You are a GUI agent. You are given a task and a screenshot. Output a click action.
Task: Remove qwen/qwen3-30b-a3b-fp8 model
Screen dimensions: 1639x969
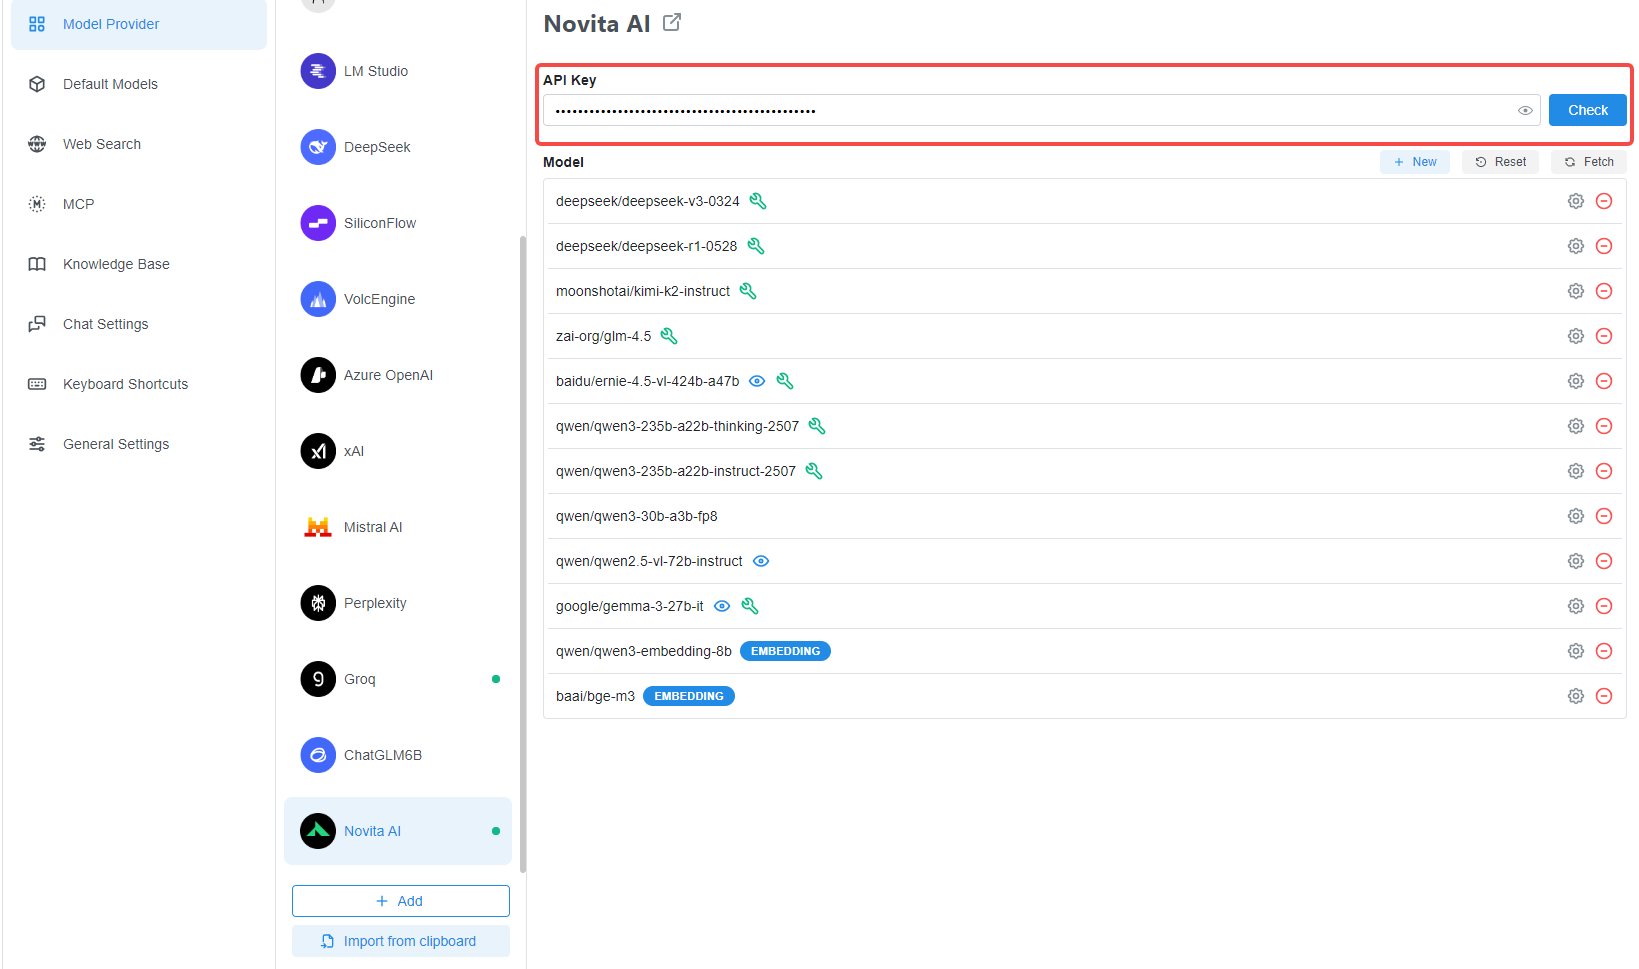point(1604,516)
